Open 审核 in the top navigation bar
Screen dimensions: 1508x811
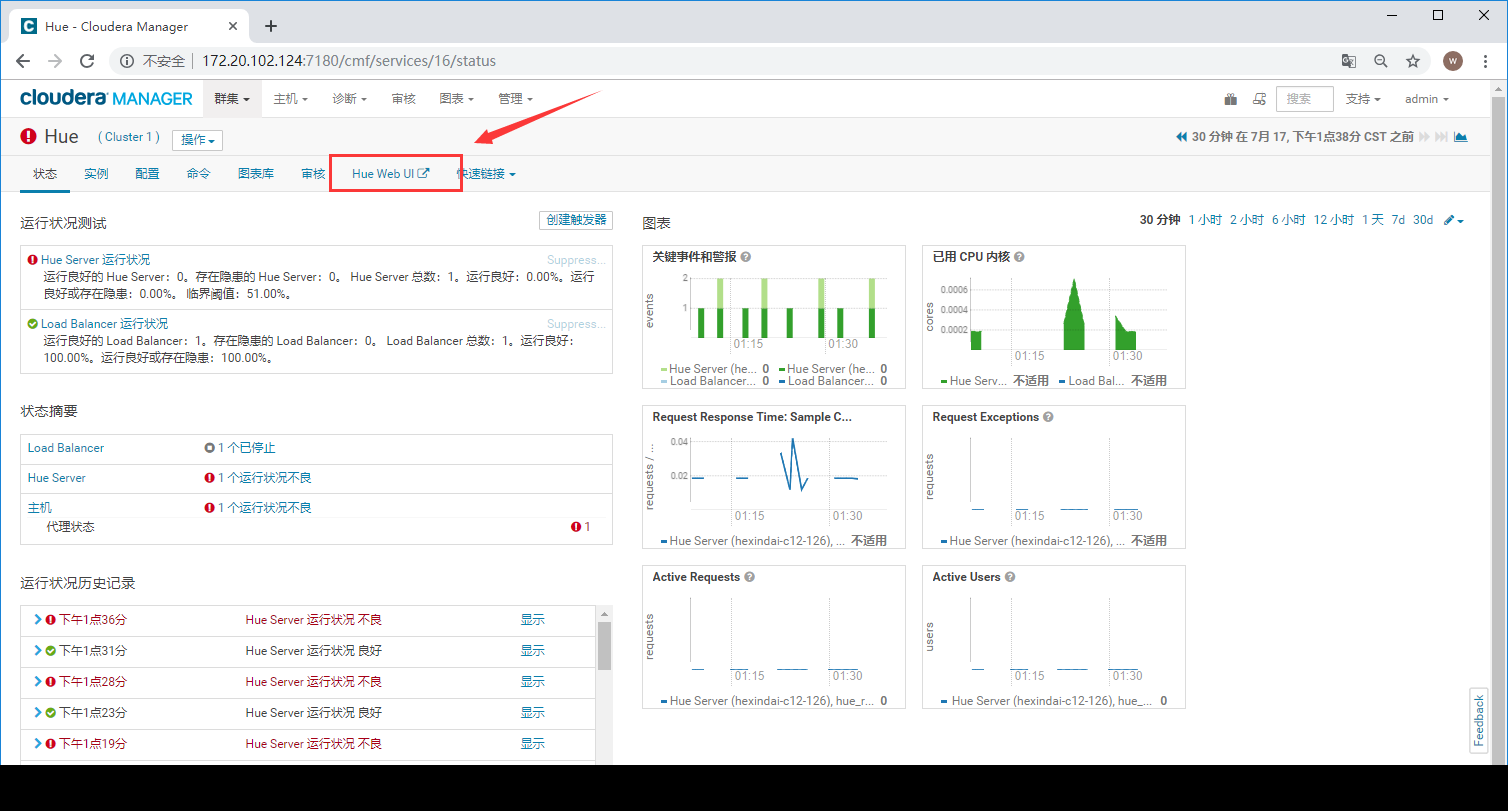(403, 99)
